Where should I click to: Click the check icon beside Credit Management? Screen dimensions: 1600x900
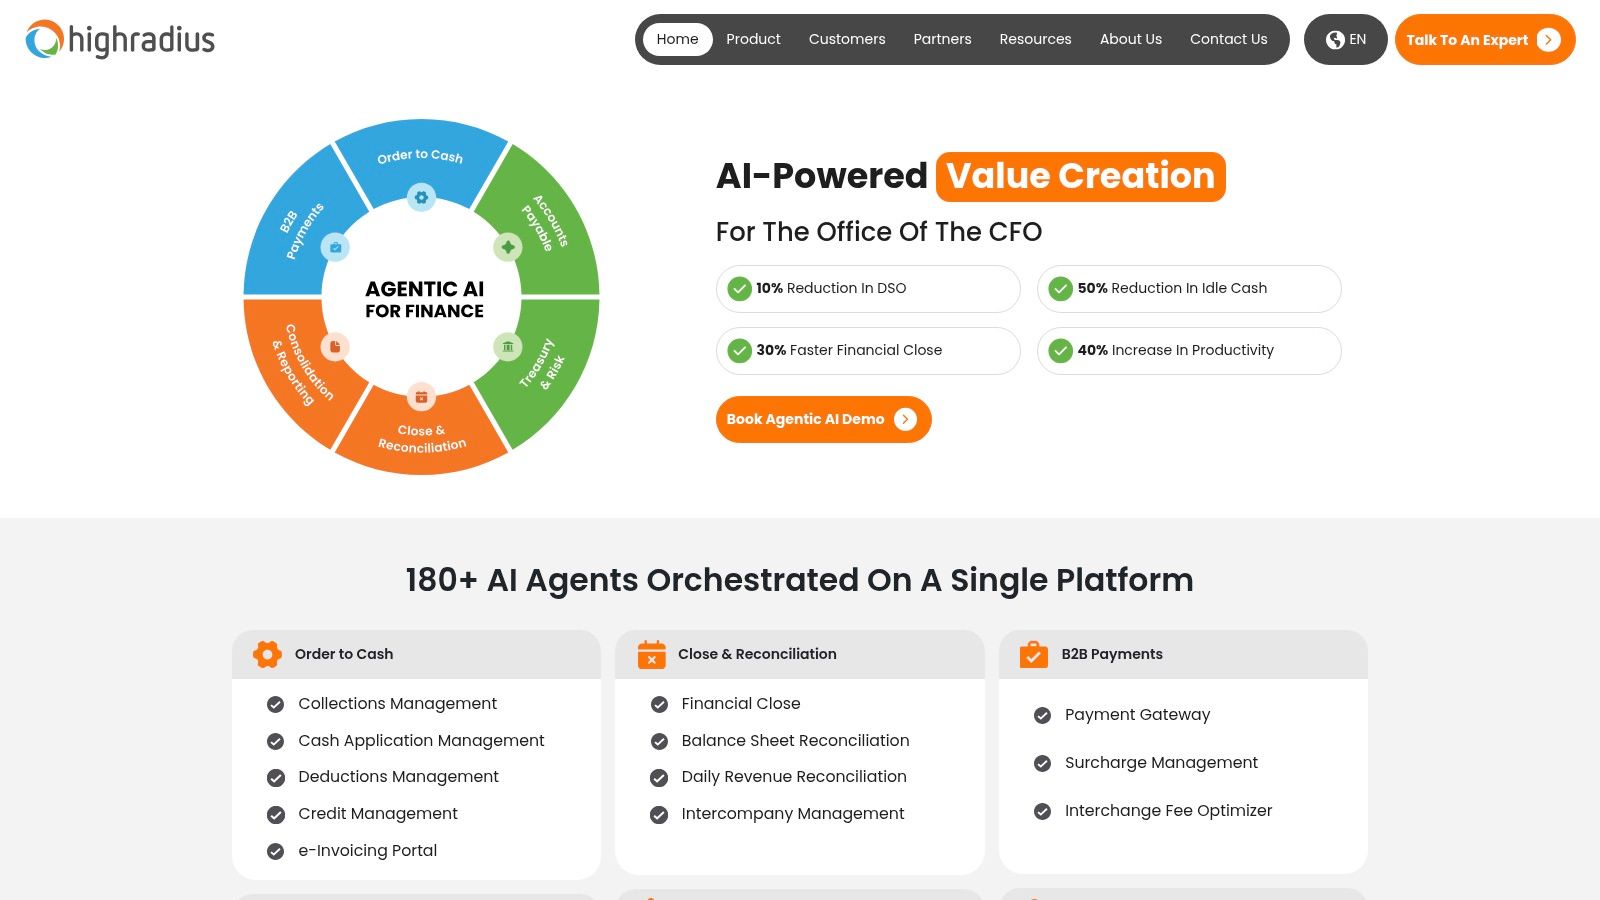tap(275, 814)
